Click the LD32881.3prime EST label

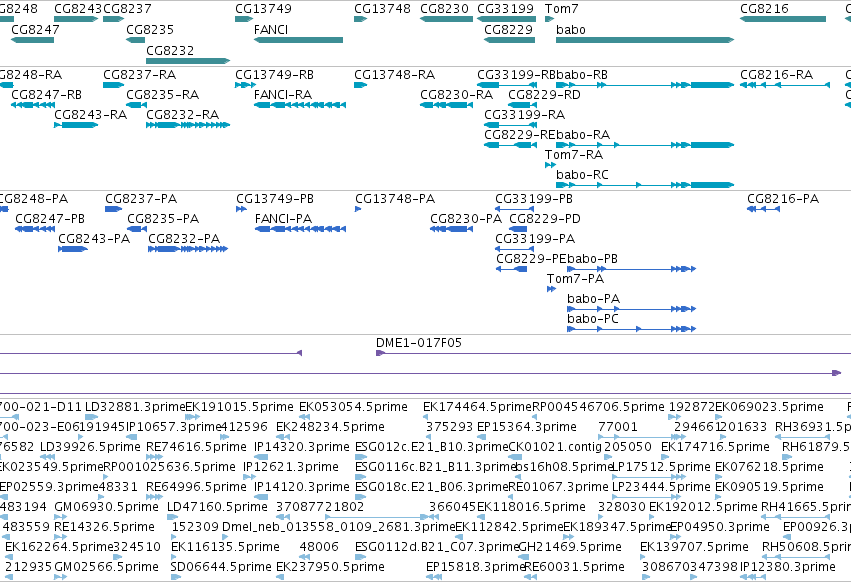pos(135,407)
